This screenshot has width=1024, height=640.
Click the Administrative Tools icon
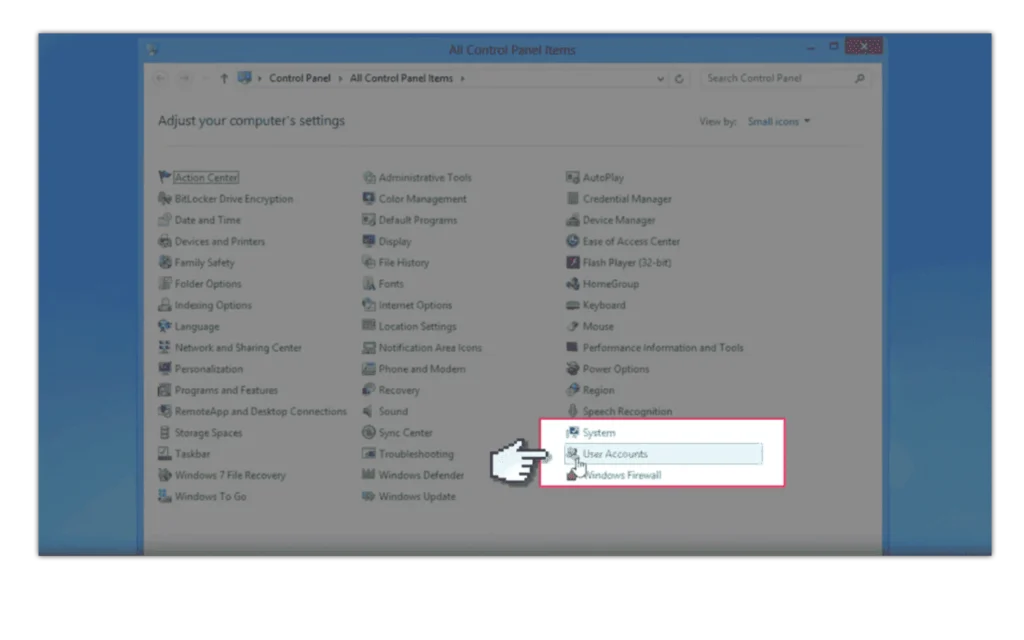coord(369,177)
